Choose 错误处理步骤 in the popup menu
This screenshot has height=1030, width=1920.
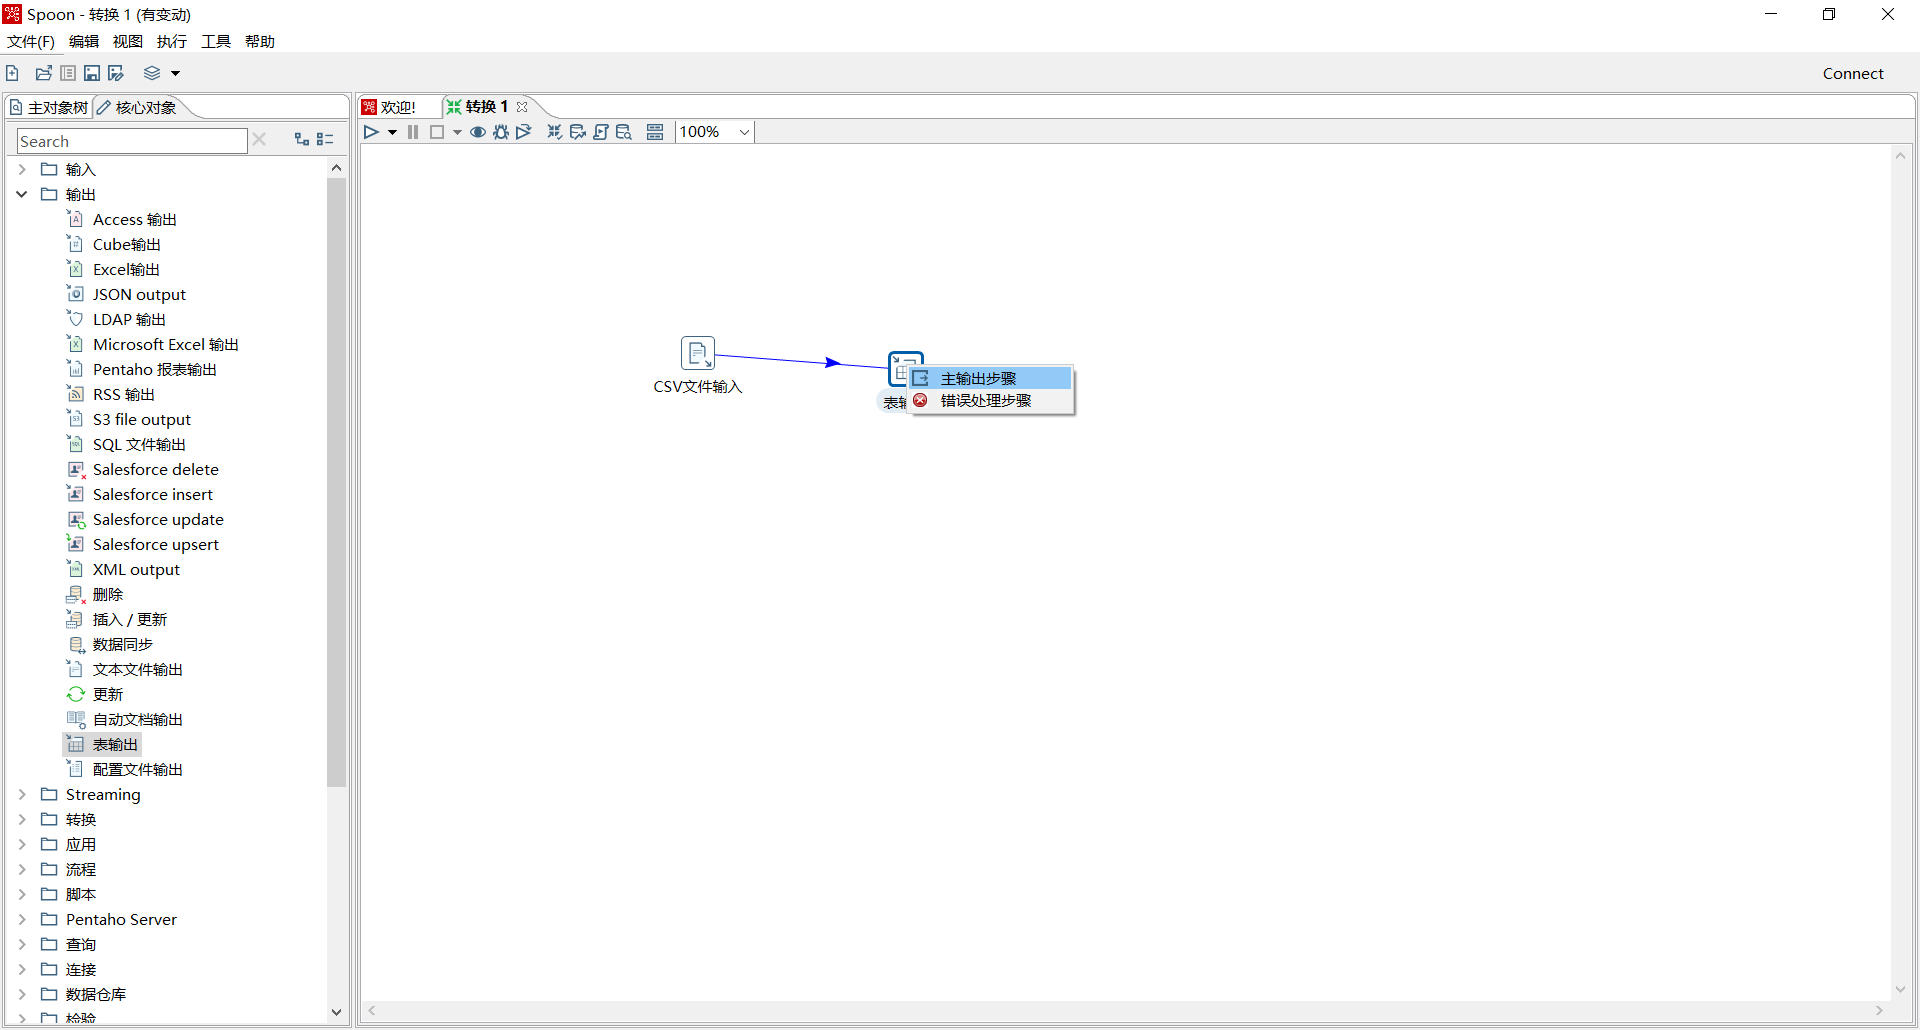985,400
